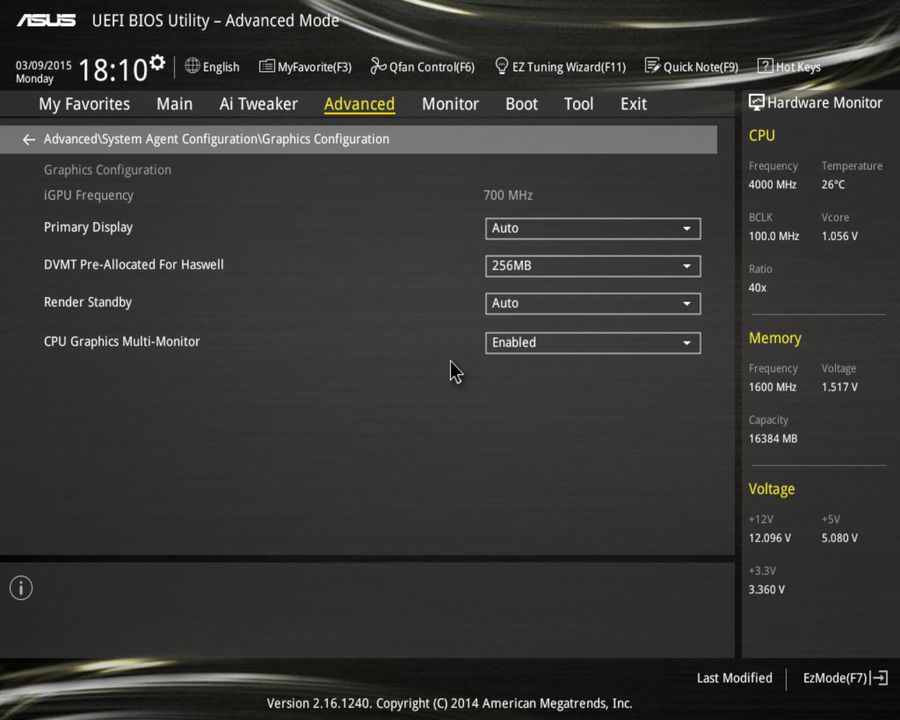This screenshot has height=720, width=900.
Task: Disable CPU Graphics Multi-Monitor
Action: [x=592, y=342]
